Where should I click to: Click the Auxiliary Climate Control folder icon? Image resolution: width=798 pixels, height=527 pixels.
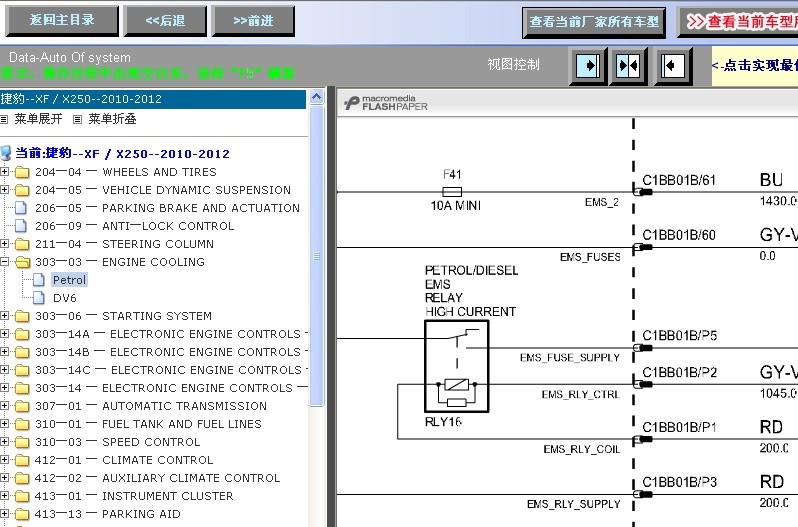point(22,478)
